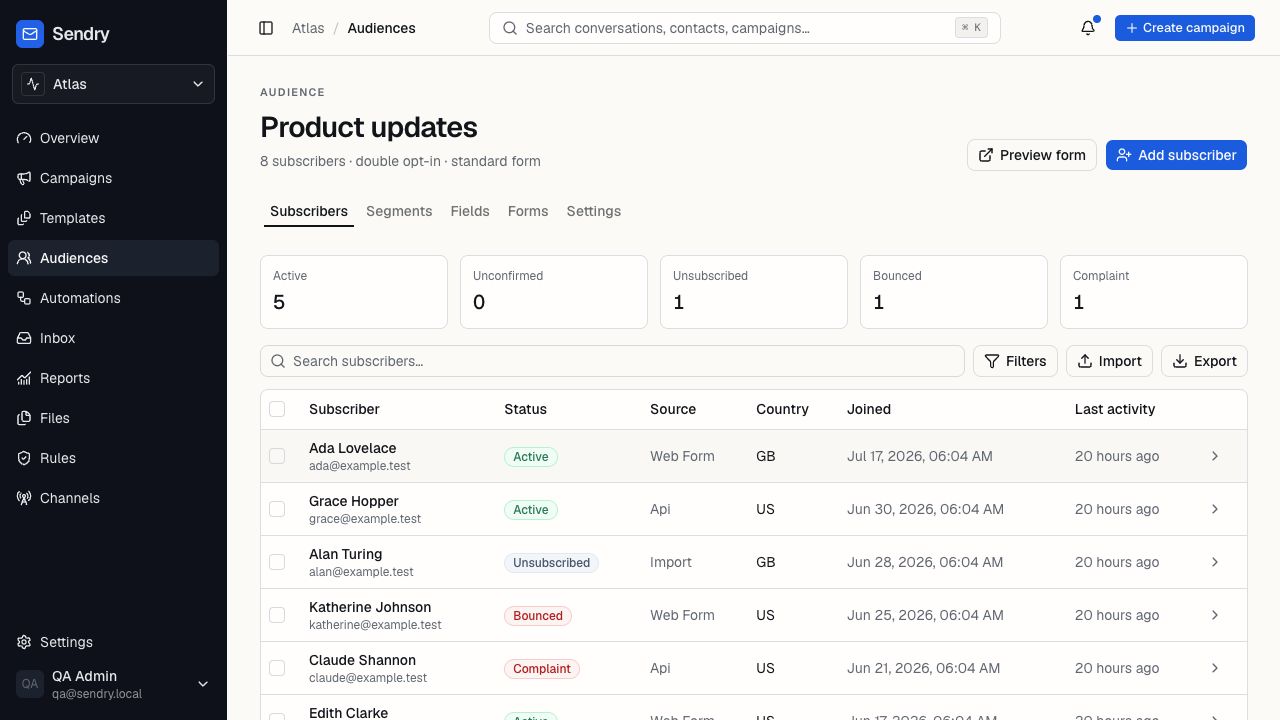Check the Alan Turing row checkbox
This screenshot has width=1280, height=720.
point(277,562)
